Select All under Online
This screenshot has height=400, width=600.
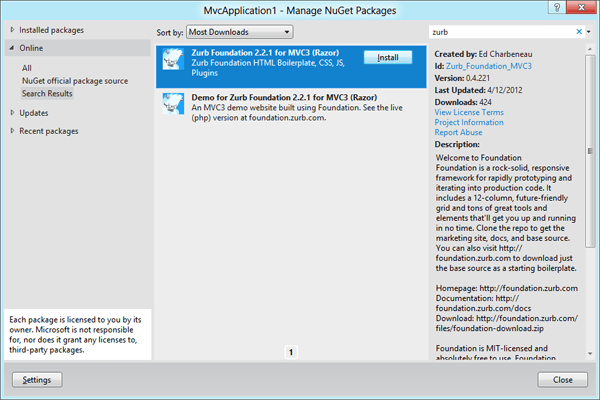27,68
